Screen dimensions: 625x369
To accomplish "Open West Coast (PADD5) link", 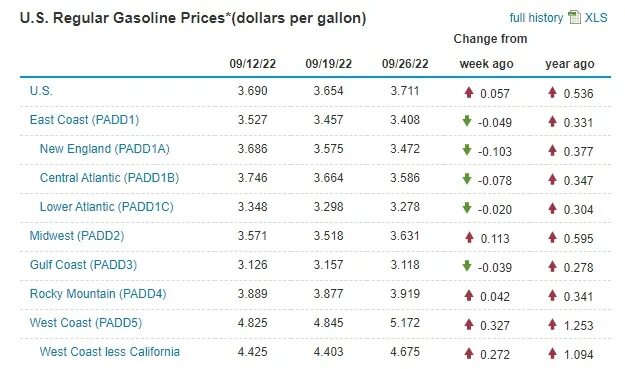I will pyautogui.click(x=86, y=323).
